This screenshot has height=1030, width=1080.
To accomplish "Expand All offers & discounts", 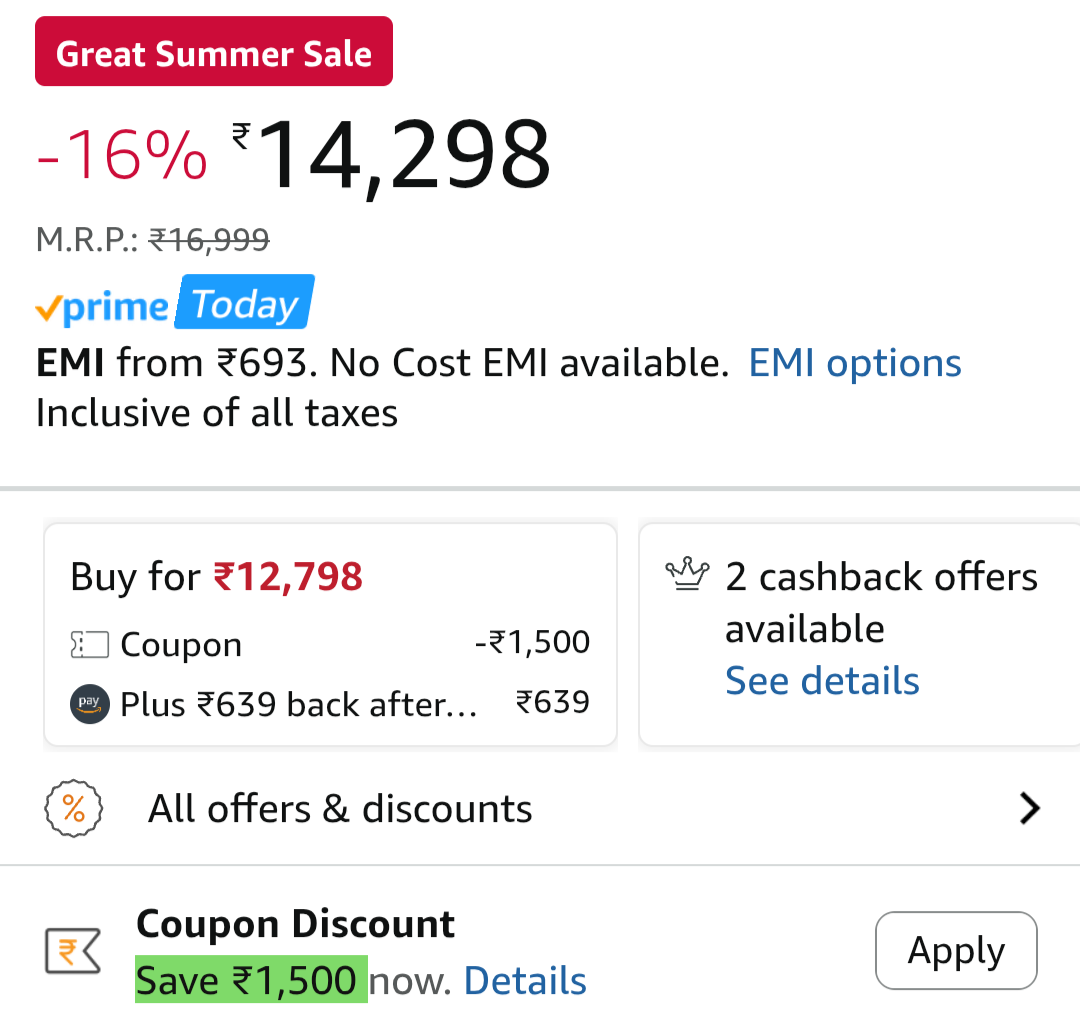I will coord(340,808).
